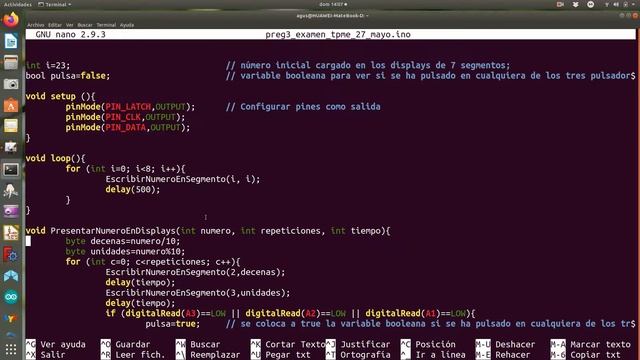The width and height of the screenshot is (640, 360).
Task: Click the 'M-U Deshacer' shortcut hint
Action: click(x=505, y=344)
